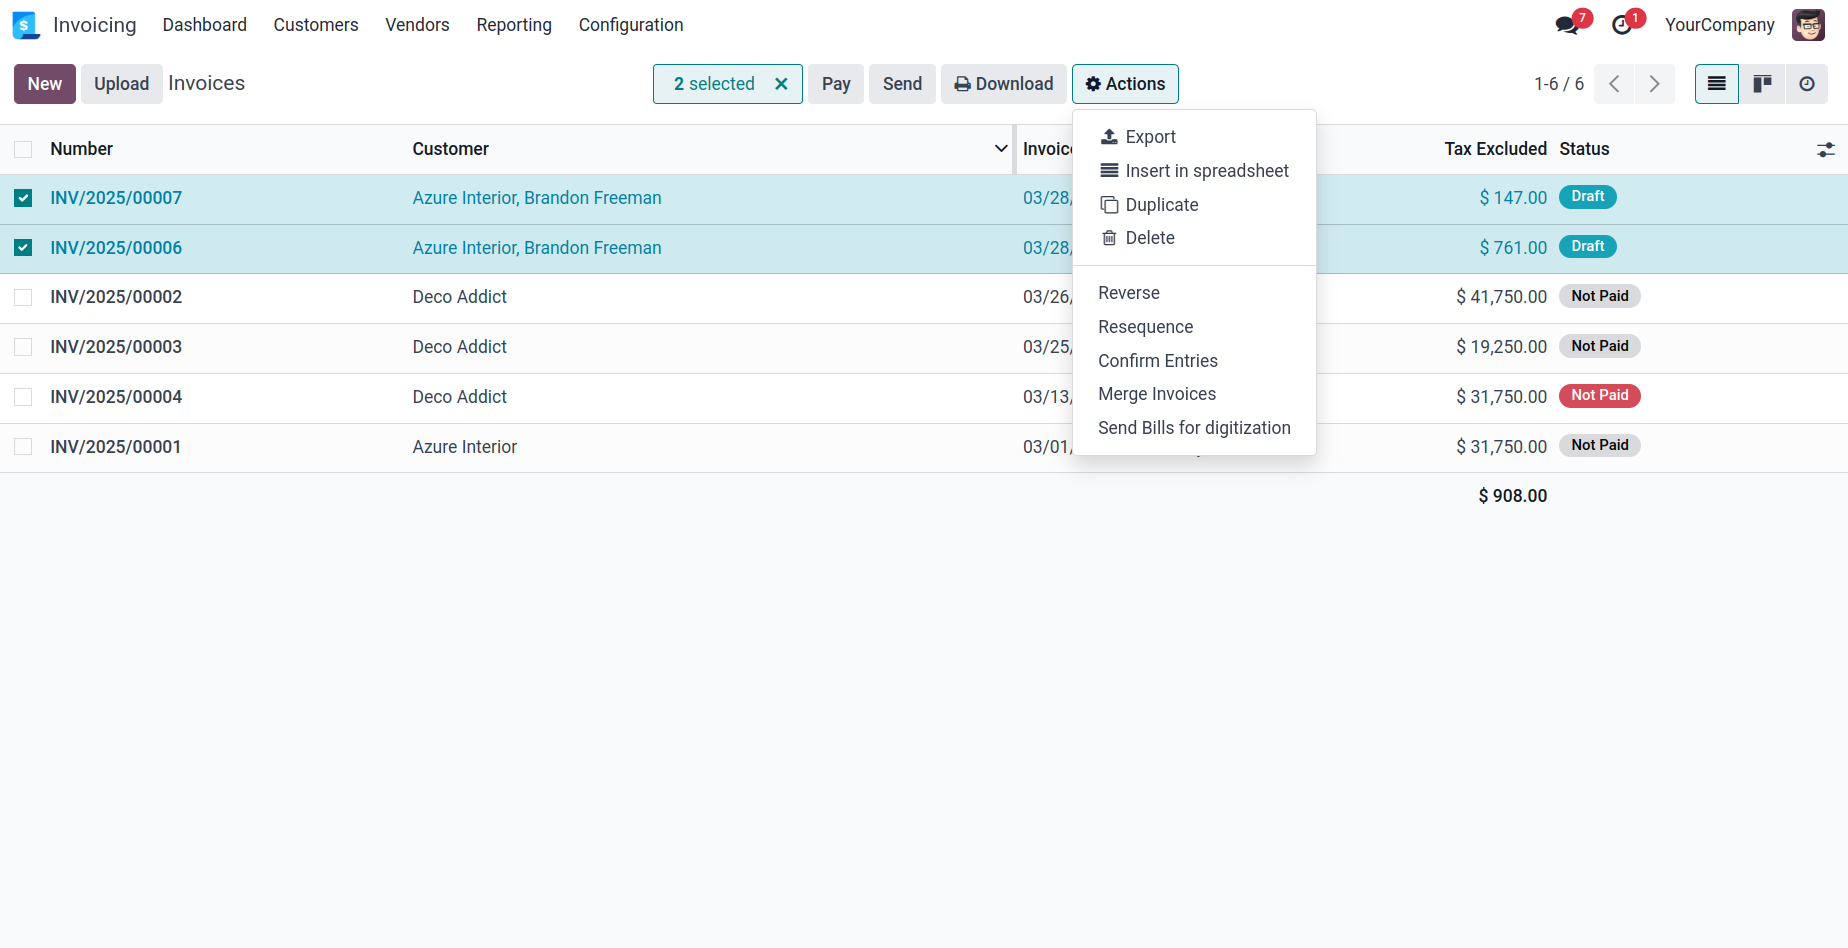Go to next page arrow
The image size is (1848, 948).
[1654, 84]
